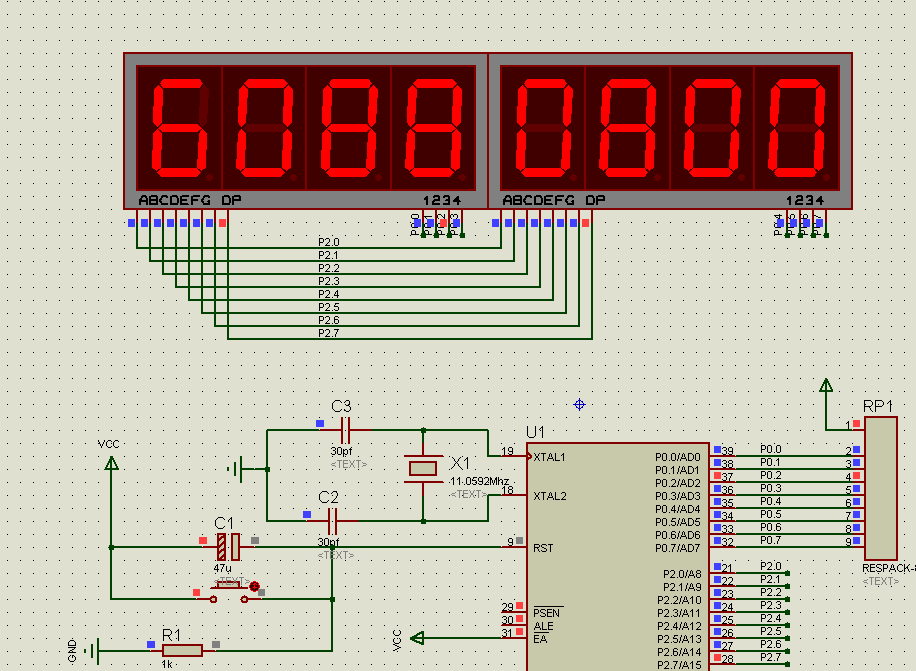Select electrolytic capacitor C1 symbol

(x=228, y=547)
